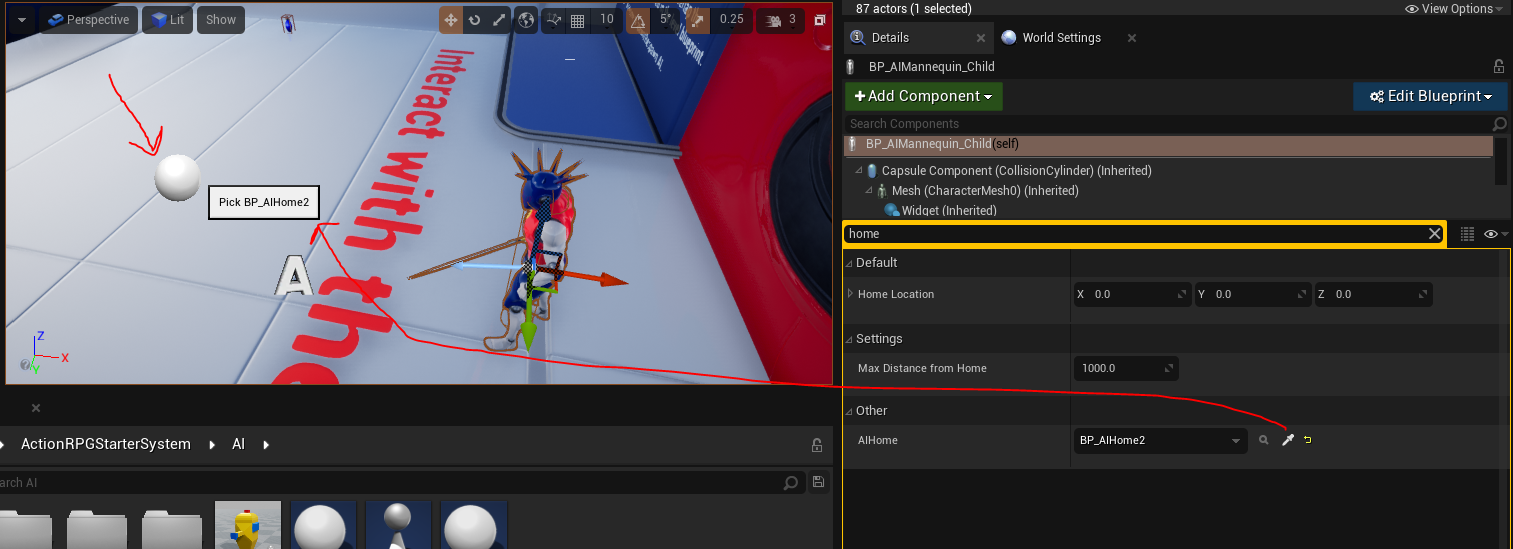Collapse the Capsule Component tree node
The image size is (1513, 549).
click(x=859, y=171)
